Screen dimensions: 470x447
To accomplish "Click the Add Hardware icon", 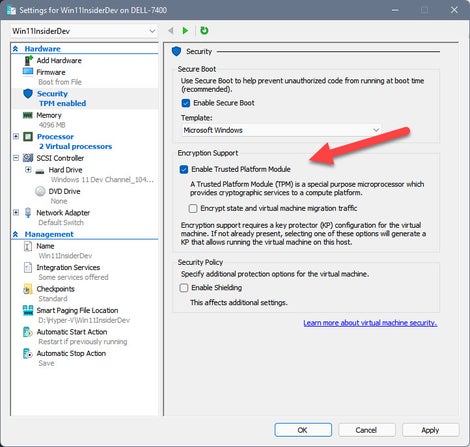I will 29,60.
